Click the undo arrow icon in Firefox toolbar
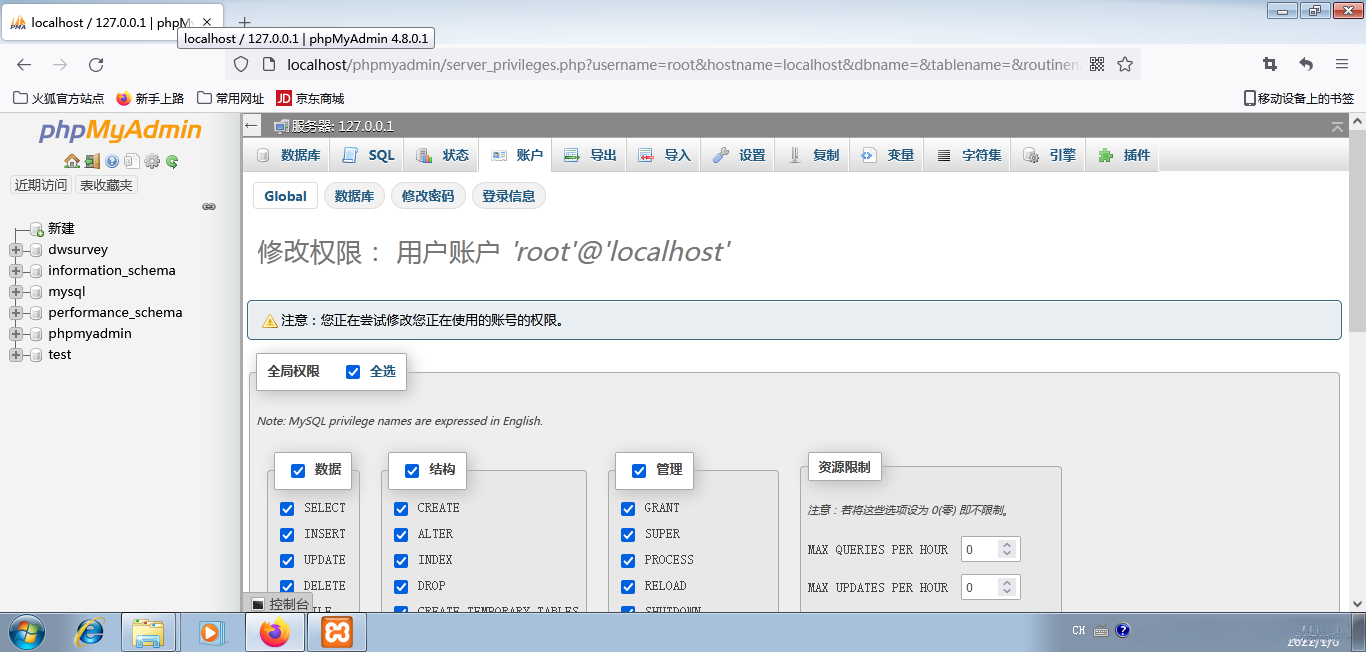Screen dimensions: 1366x652 pos(1306,64)
